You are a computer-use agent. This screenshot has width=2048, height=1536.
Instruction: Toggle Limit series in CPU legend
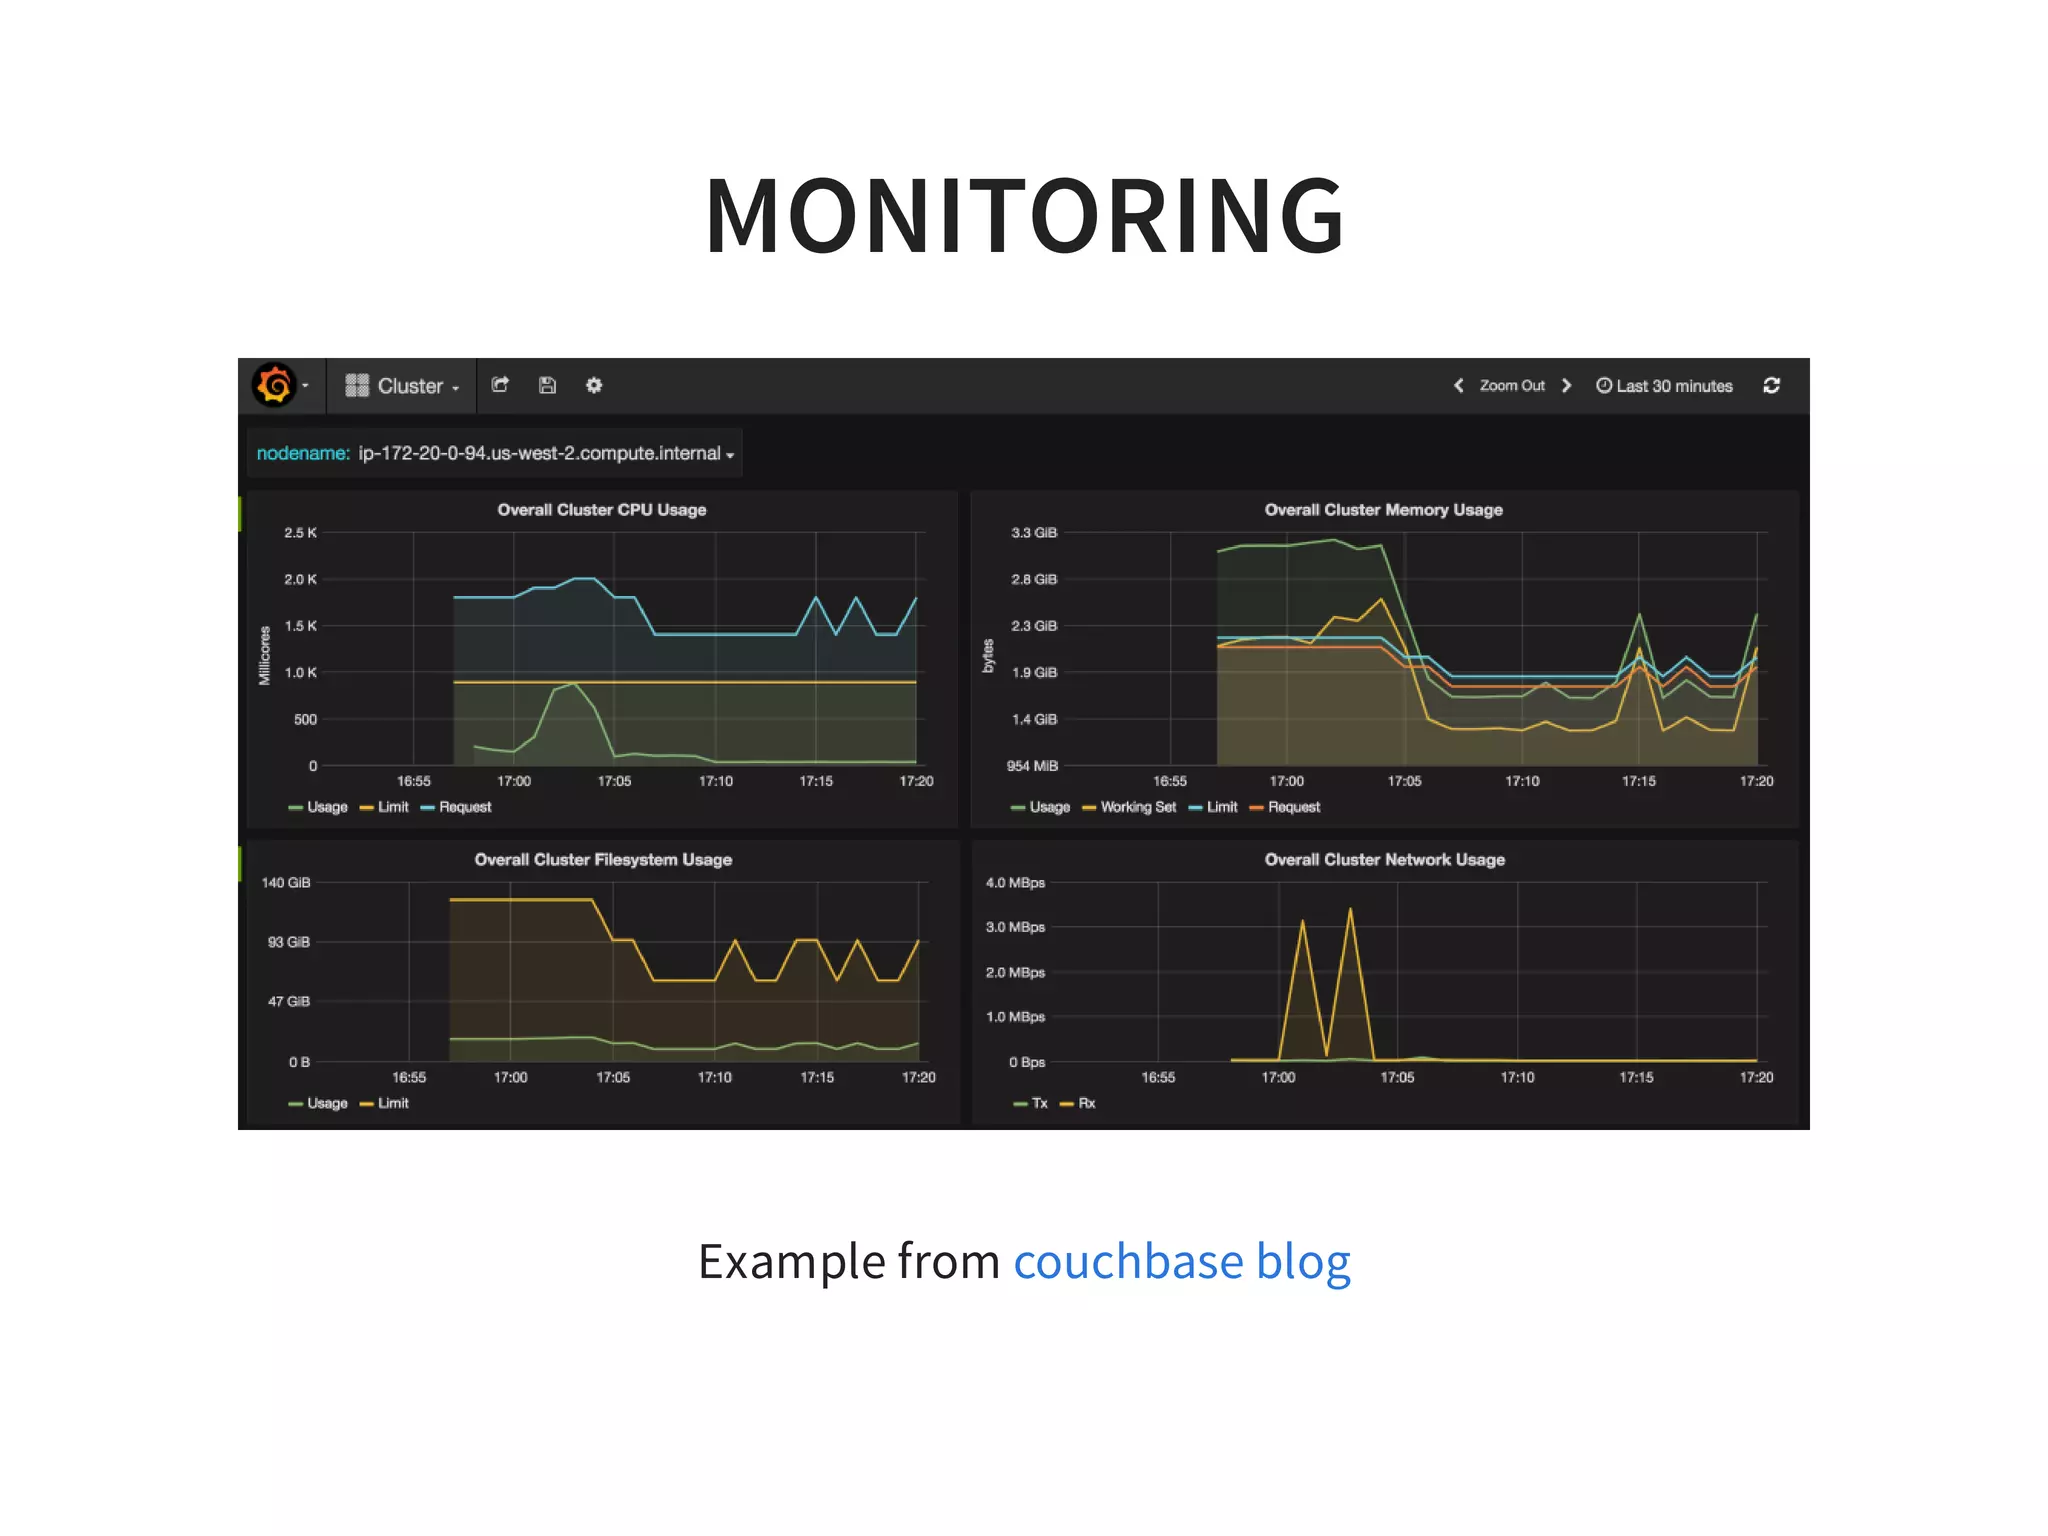point(384,807)
